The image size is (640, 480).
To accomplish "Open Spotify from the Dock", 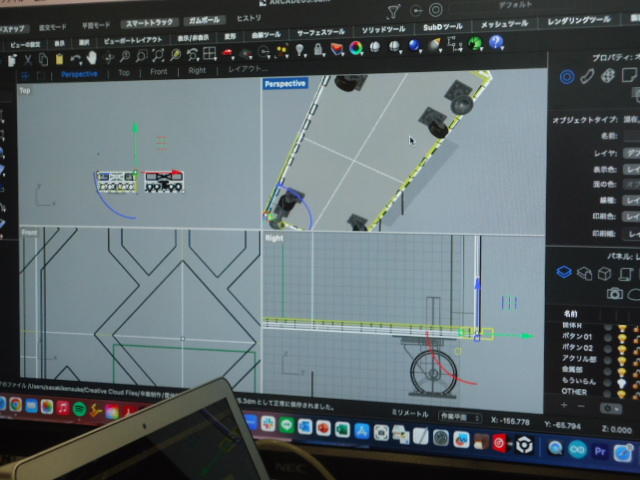I will (80, 409).
